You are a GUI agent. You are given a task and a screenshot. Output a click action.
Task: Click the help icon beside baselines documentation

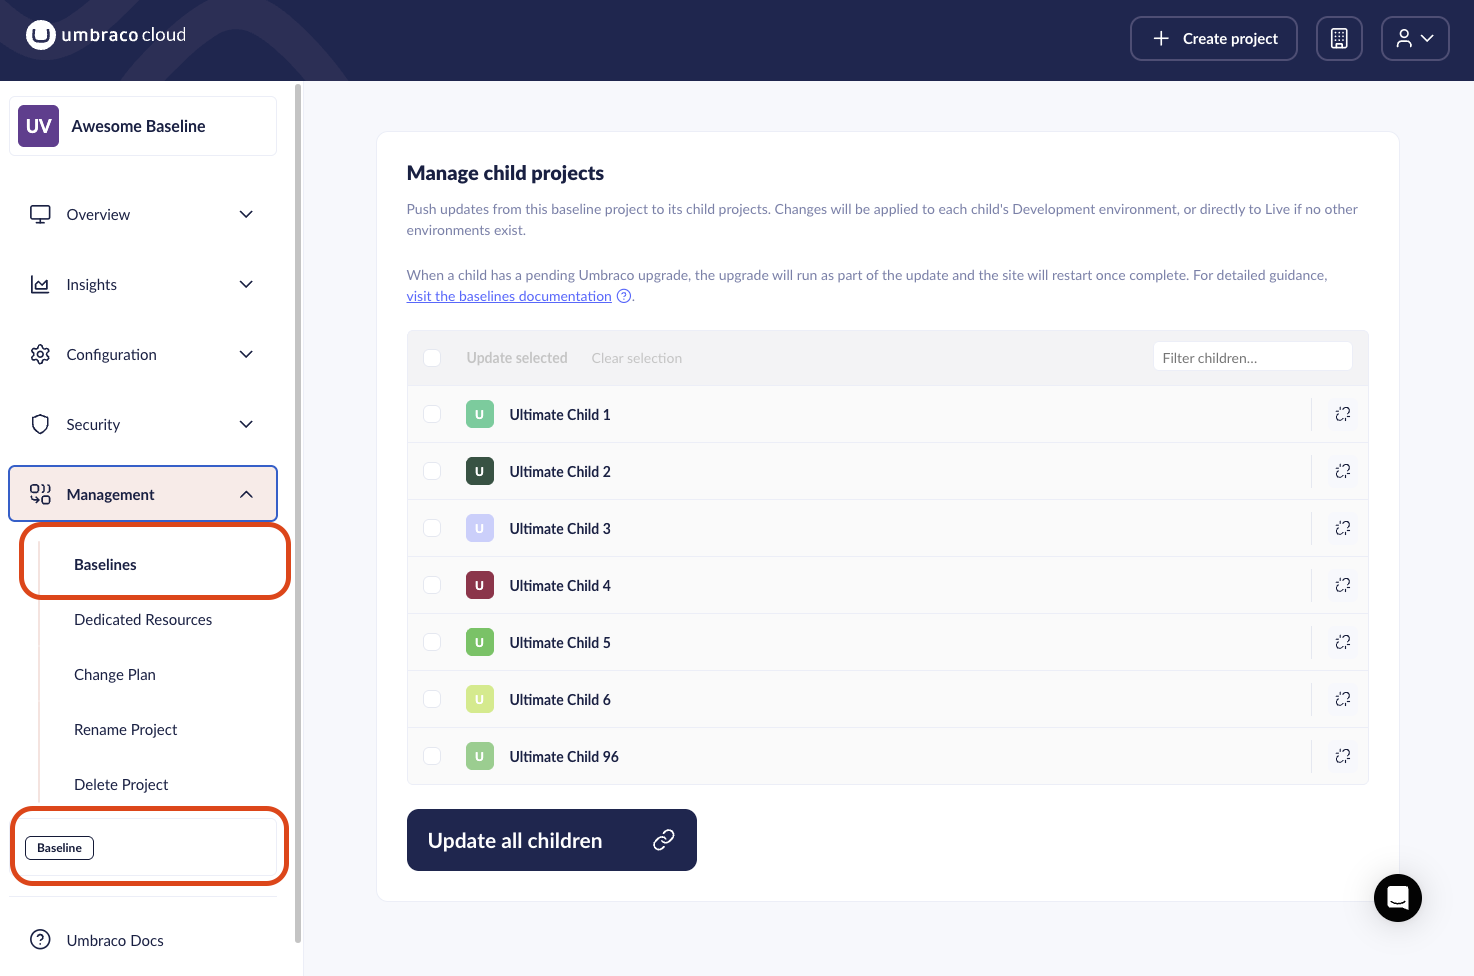[624, 296]
